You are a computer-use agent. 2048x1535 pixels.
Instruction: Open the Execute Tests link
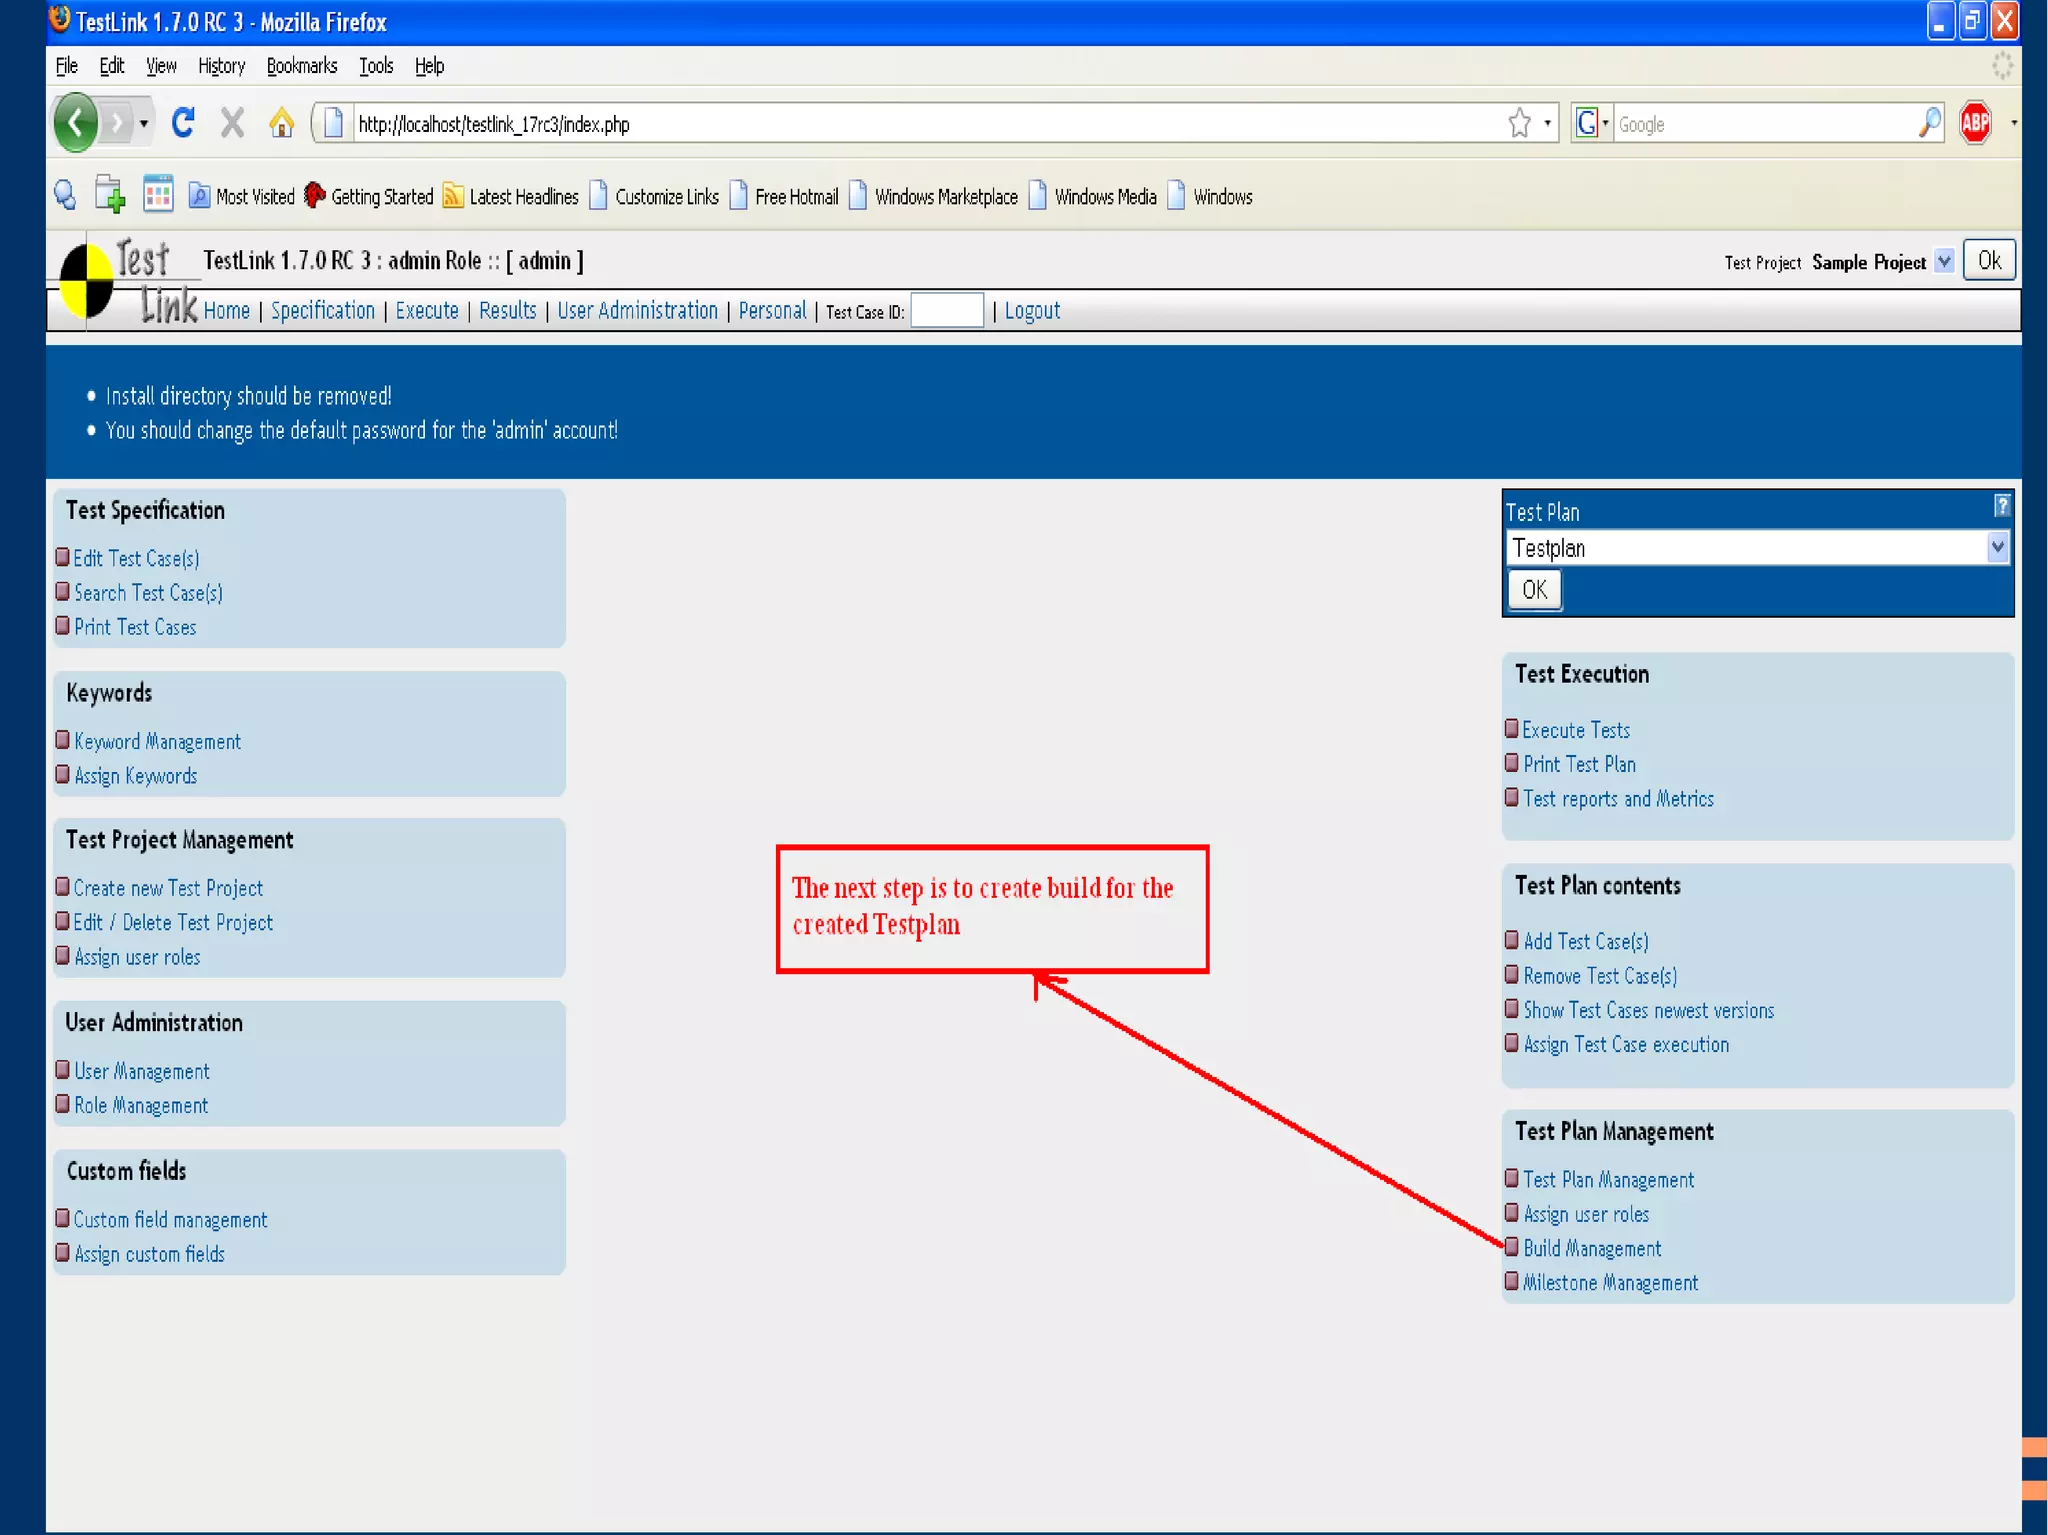click(1576, 730)
